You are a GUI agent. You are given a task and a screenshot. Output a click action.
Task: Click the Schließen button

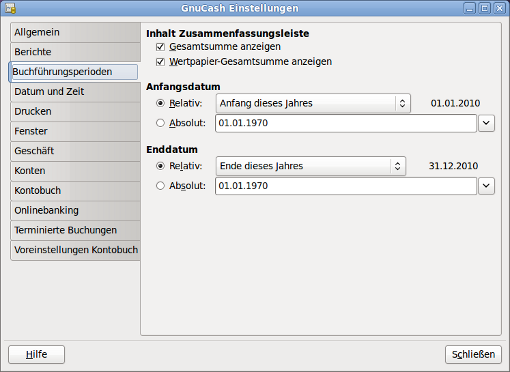(x=473, y=354)
